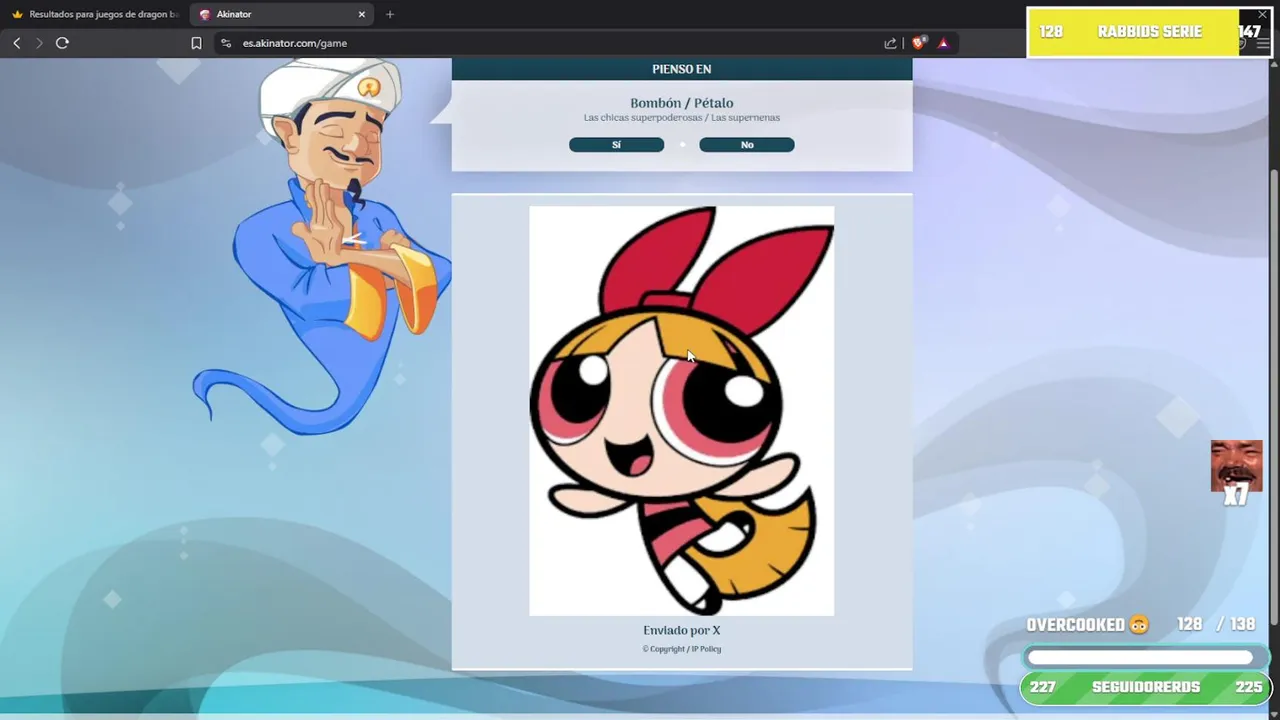Screen dimensions: 1280x720
Task: Click the crown favicon on the first tab
Action: 17,14
